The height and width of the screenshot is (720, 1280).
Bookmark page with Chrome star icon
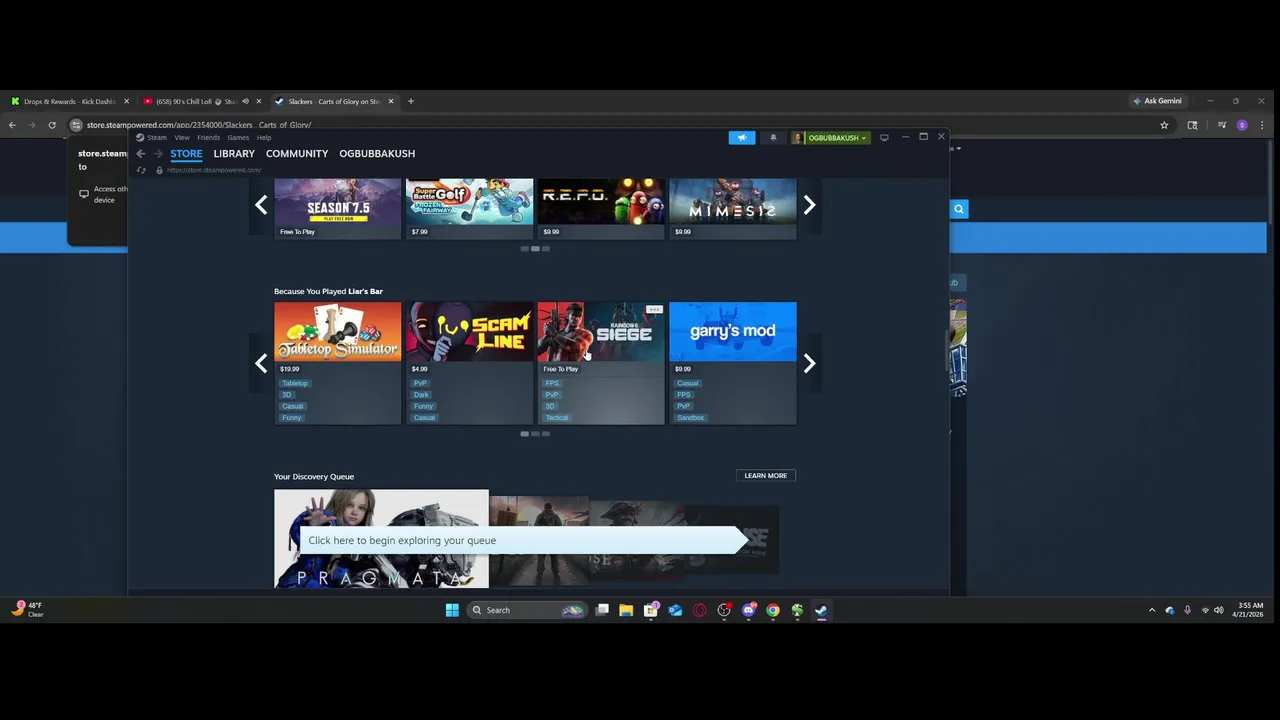1164,125
